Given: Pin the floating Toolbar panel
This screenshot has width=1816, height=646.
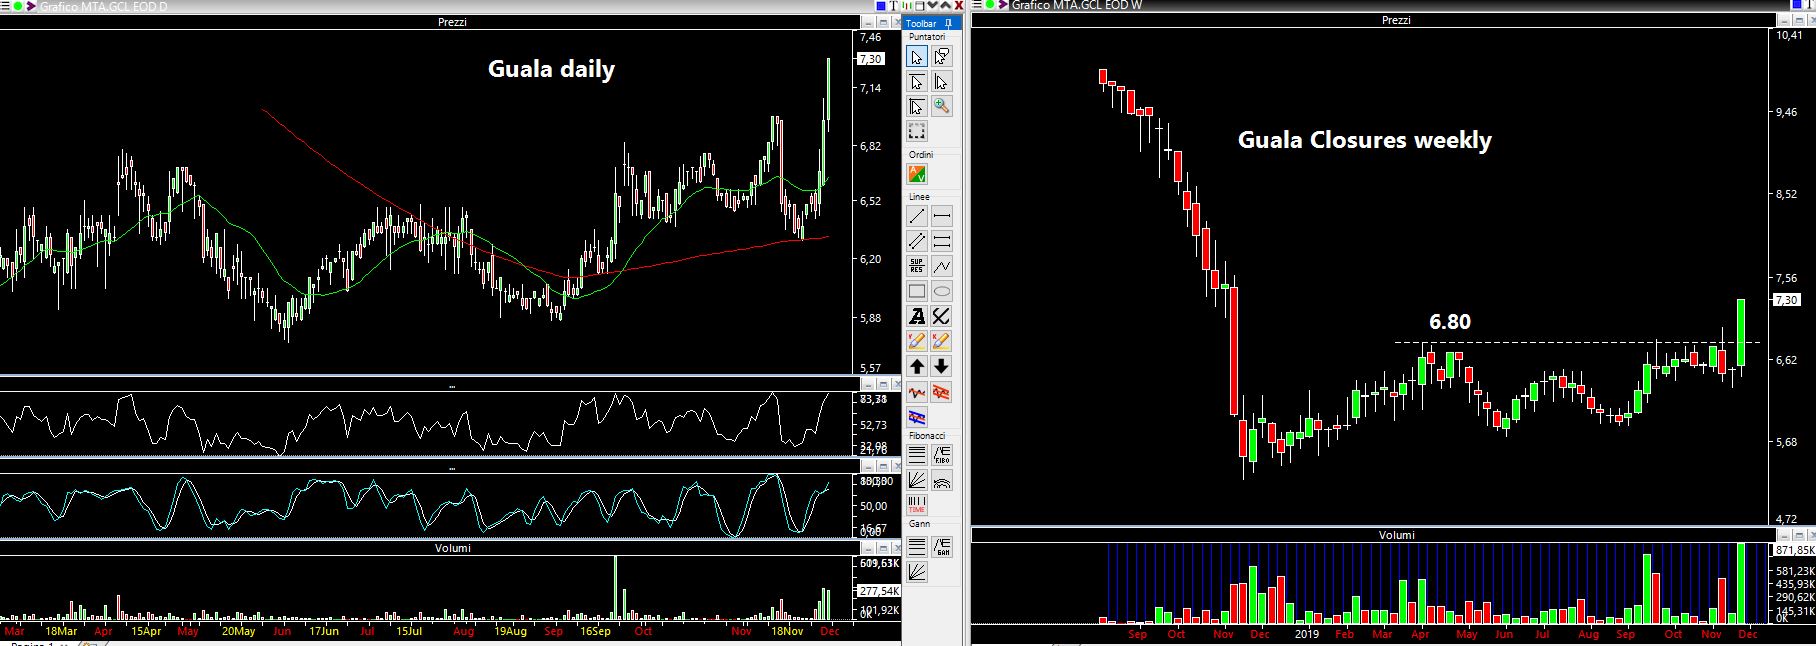Looking at the screenshot, I should click(948, 24).
